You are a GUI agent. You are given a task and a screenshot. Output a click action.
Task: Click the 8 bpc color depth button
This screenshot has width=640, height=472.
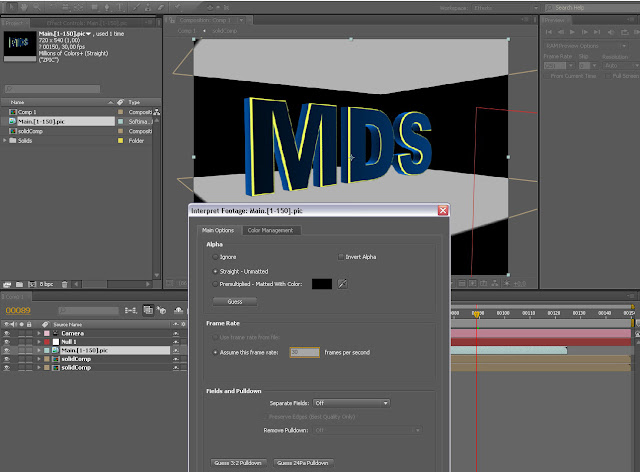pyautogui.click(x=46, y=284)
